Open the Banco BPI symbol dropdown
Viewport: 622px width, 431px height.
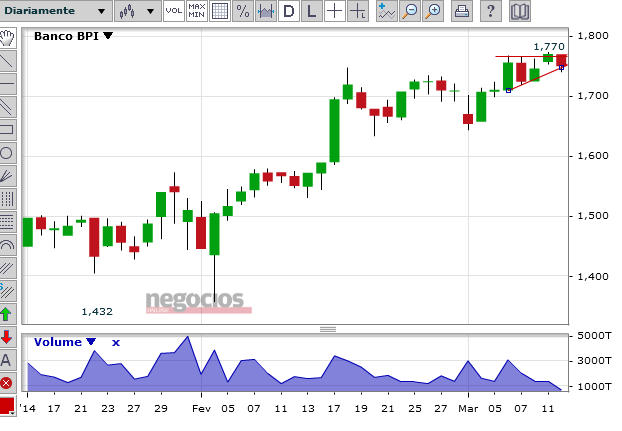point(108,36)
